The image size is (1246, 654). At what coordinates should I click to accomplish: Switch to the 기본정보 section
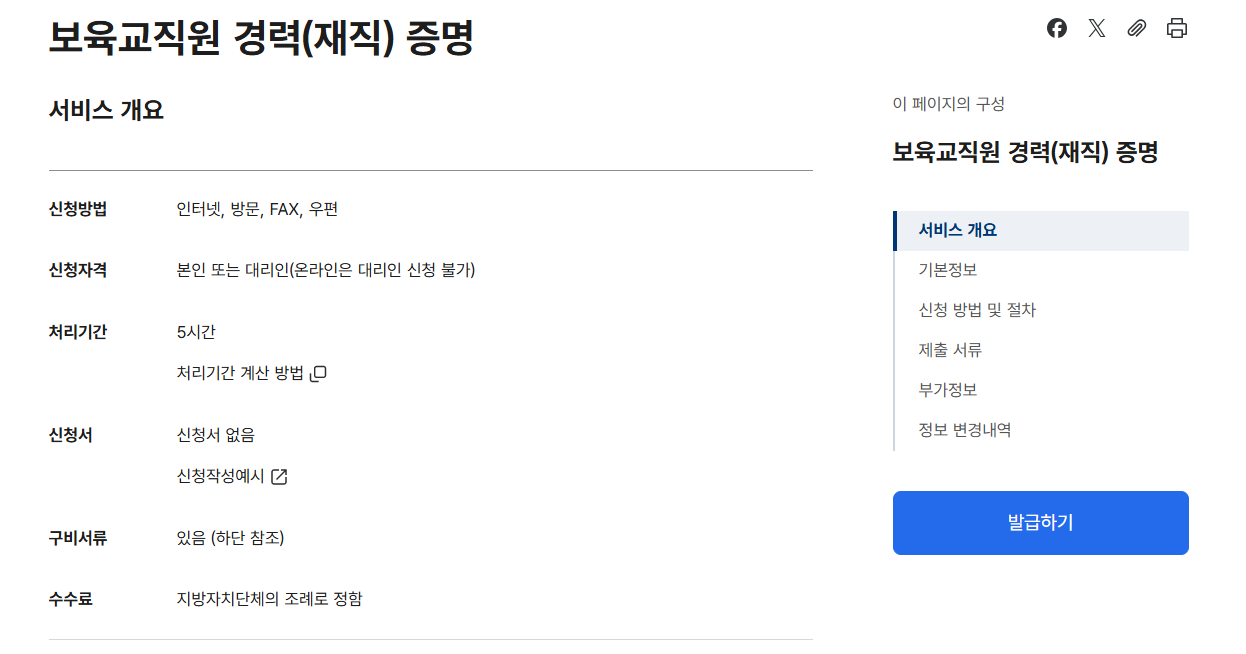click(950, 270)
